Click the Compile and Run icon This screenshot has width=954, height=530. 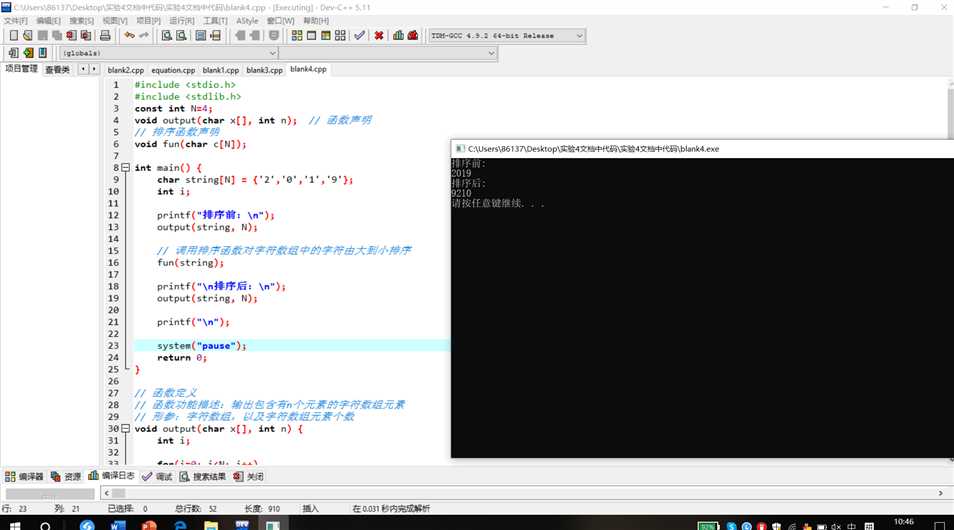326,36
